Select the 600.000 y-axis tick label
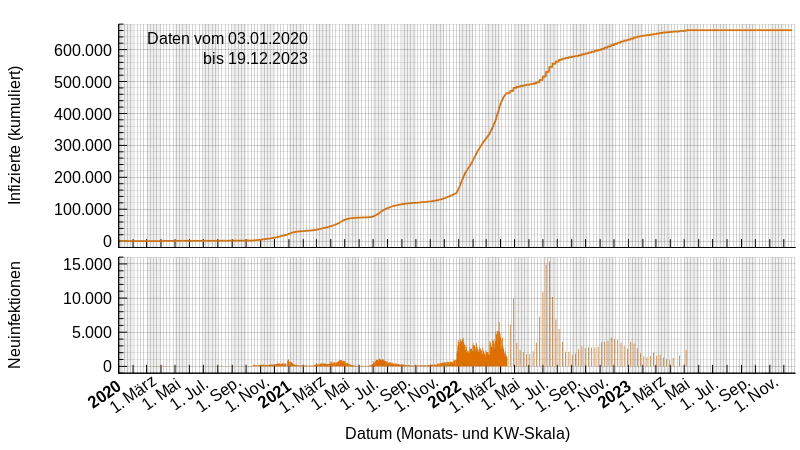800x450 pixels. 83,50
